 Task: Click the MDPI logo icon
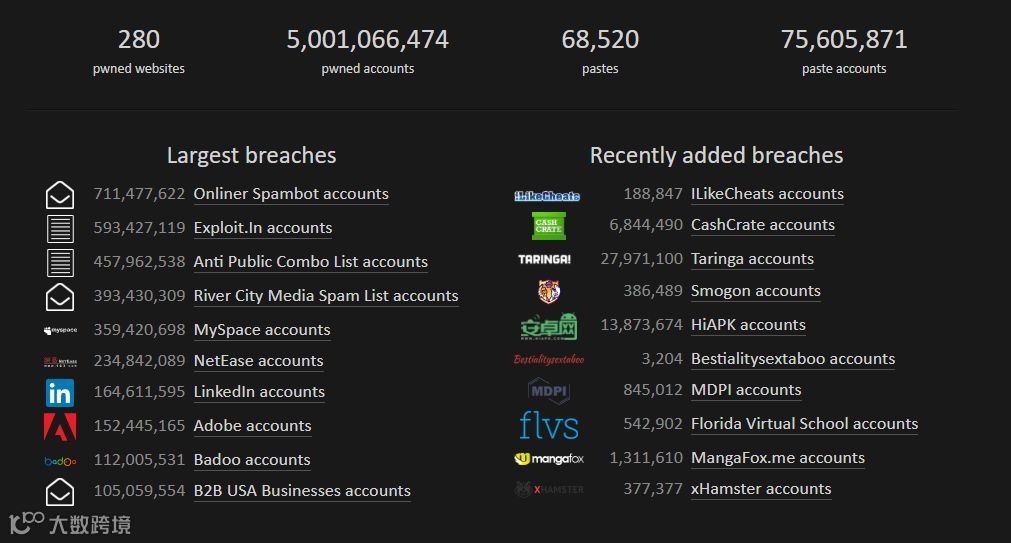(549, 391)
